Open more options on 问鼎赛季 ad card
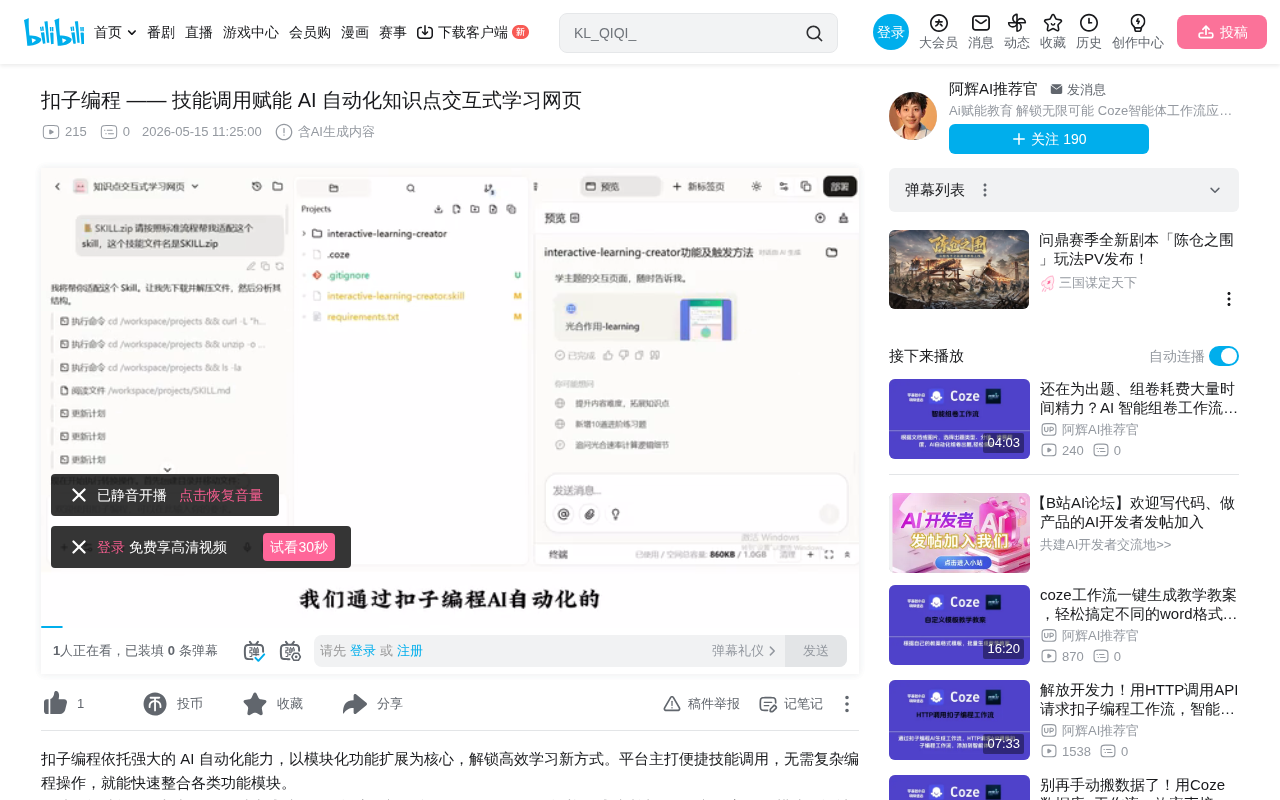The height and width of the screenshot is (800, 1280). point(1229,299)
